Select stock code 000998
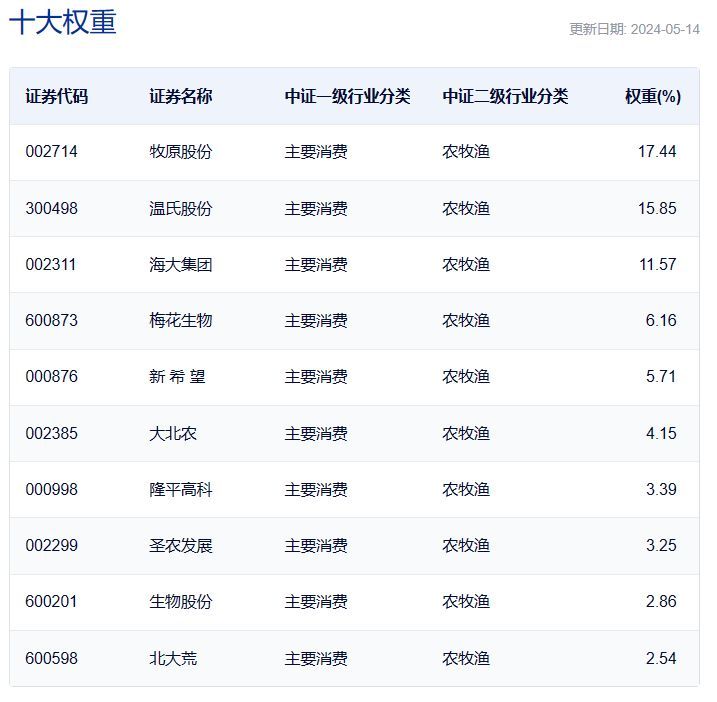 tap(52, 489)
